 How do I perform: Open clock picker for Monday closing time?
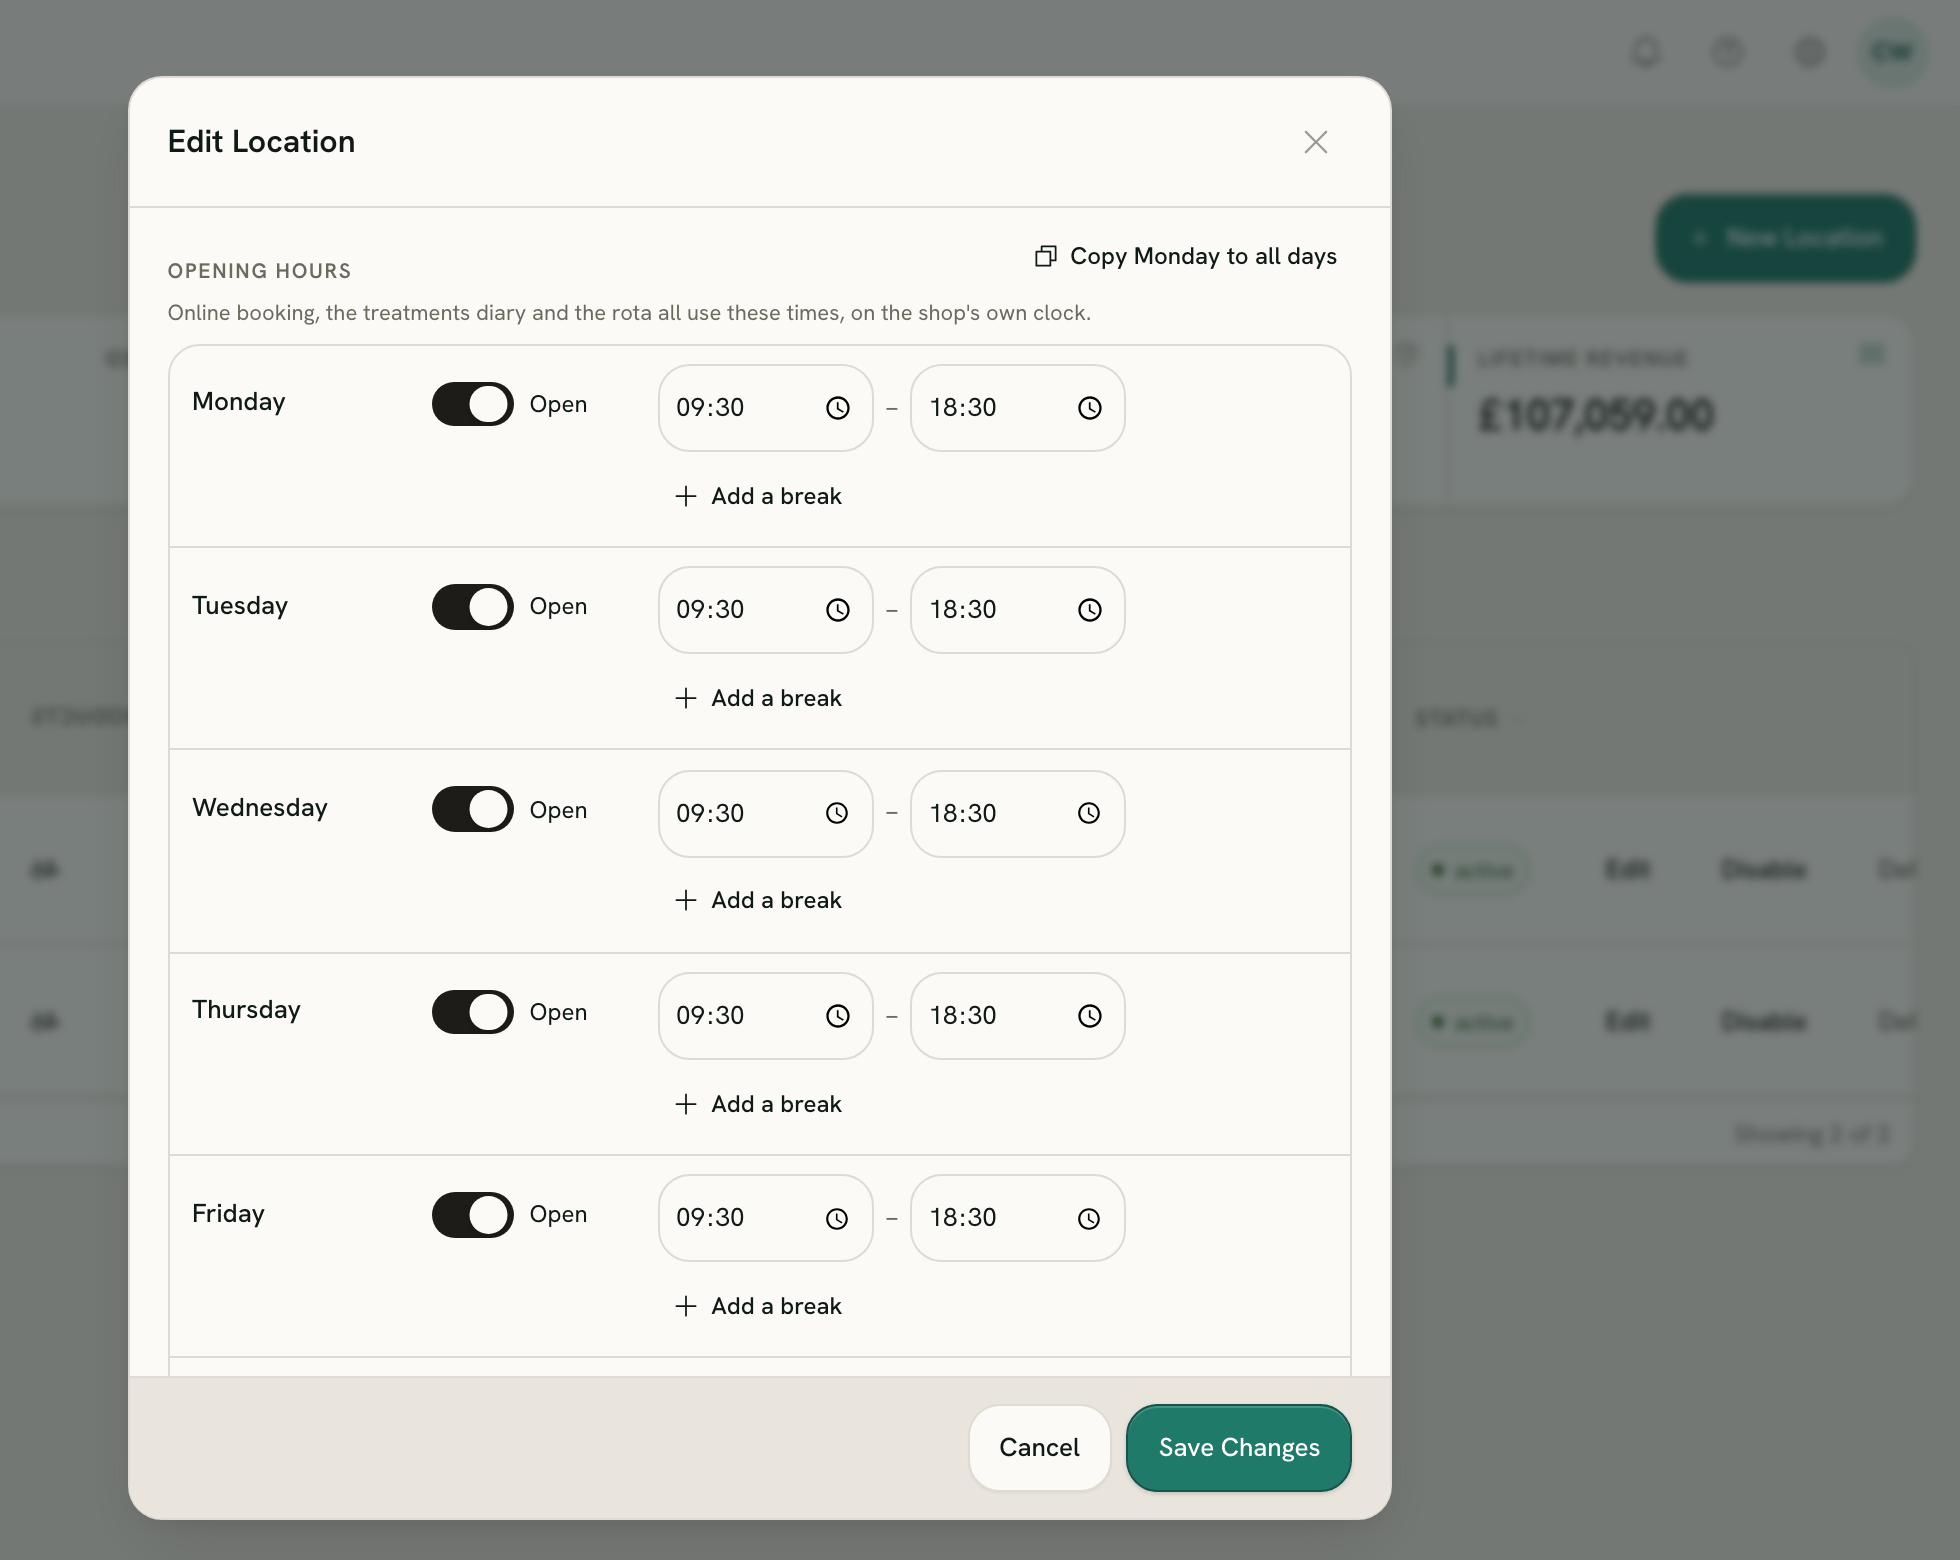pyautogui.click(x=1090, y=408)
